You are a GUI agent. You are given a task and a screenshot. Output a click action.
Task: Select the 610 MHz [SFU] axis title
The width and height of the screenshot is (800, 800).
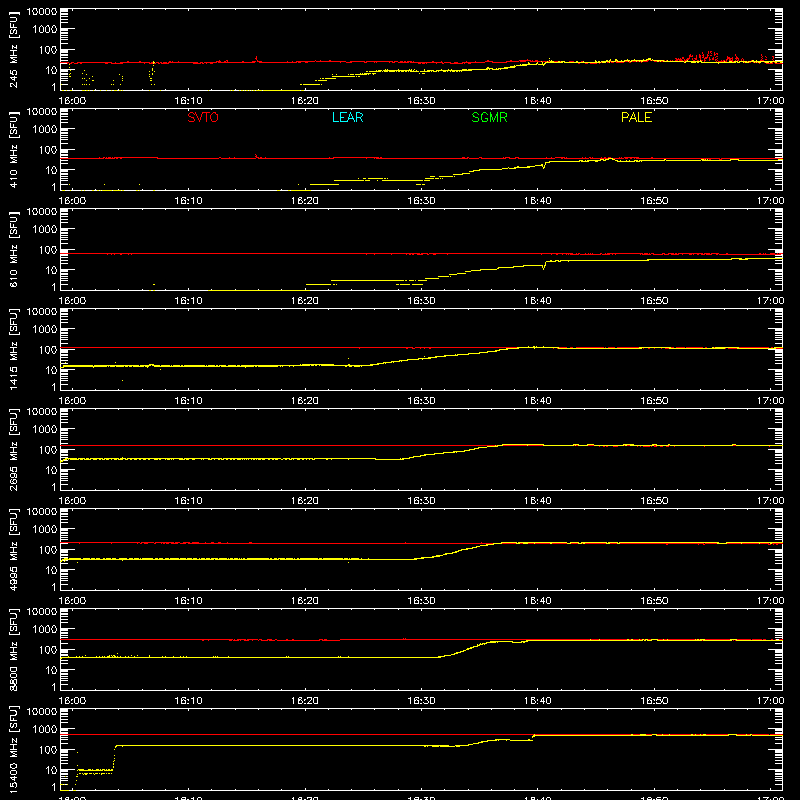(x=14, y=249)
